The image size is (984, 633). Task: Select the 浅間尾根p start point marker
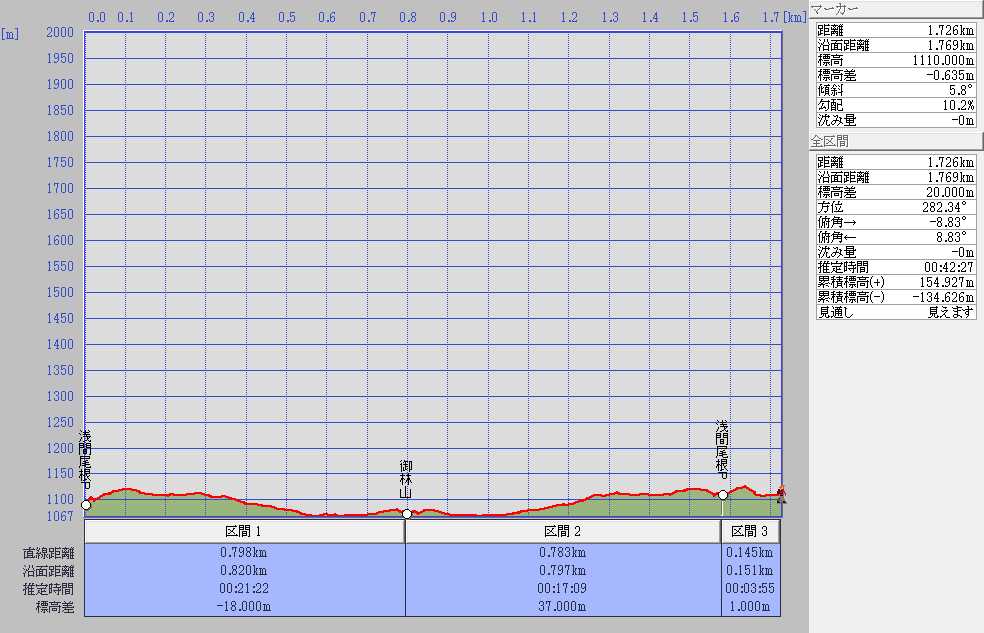click(86, 505)
